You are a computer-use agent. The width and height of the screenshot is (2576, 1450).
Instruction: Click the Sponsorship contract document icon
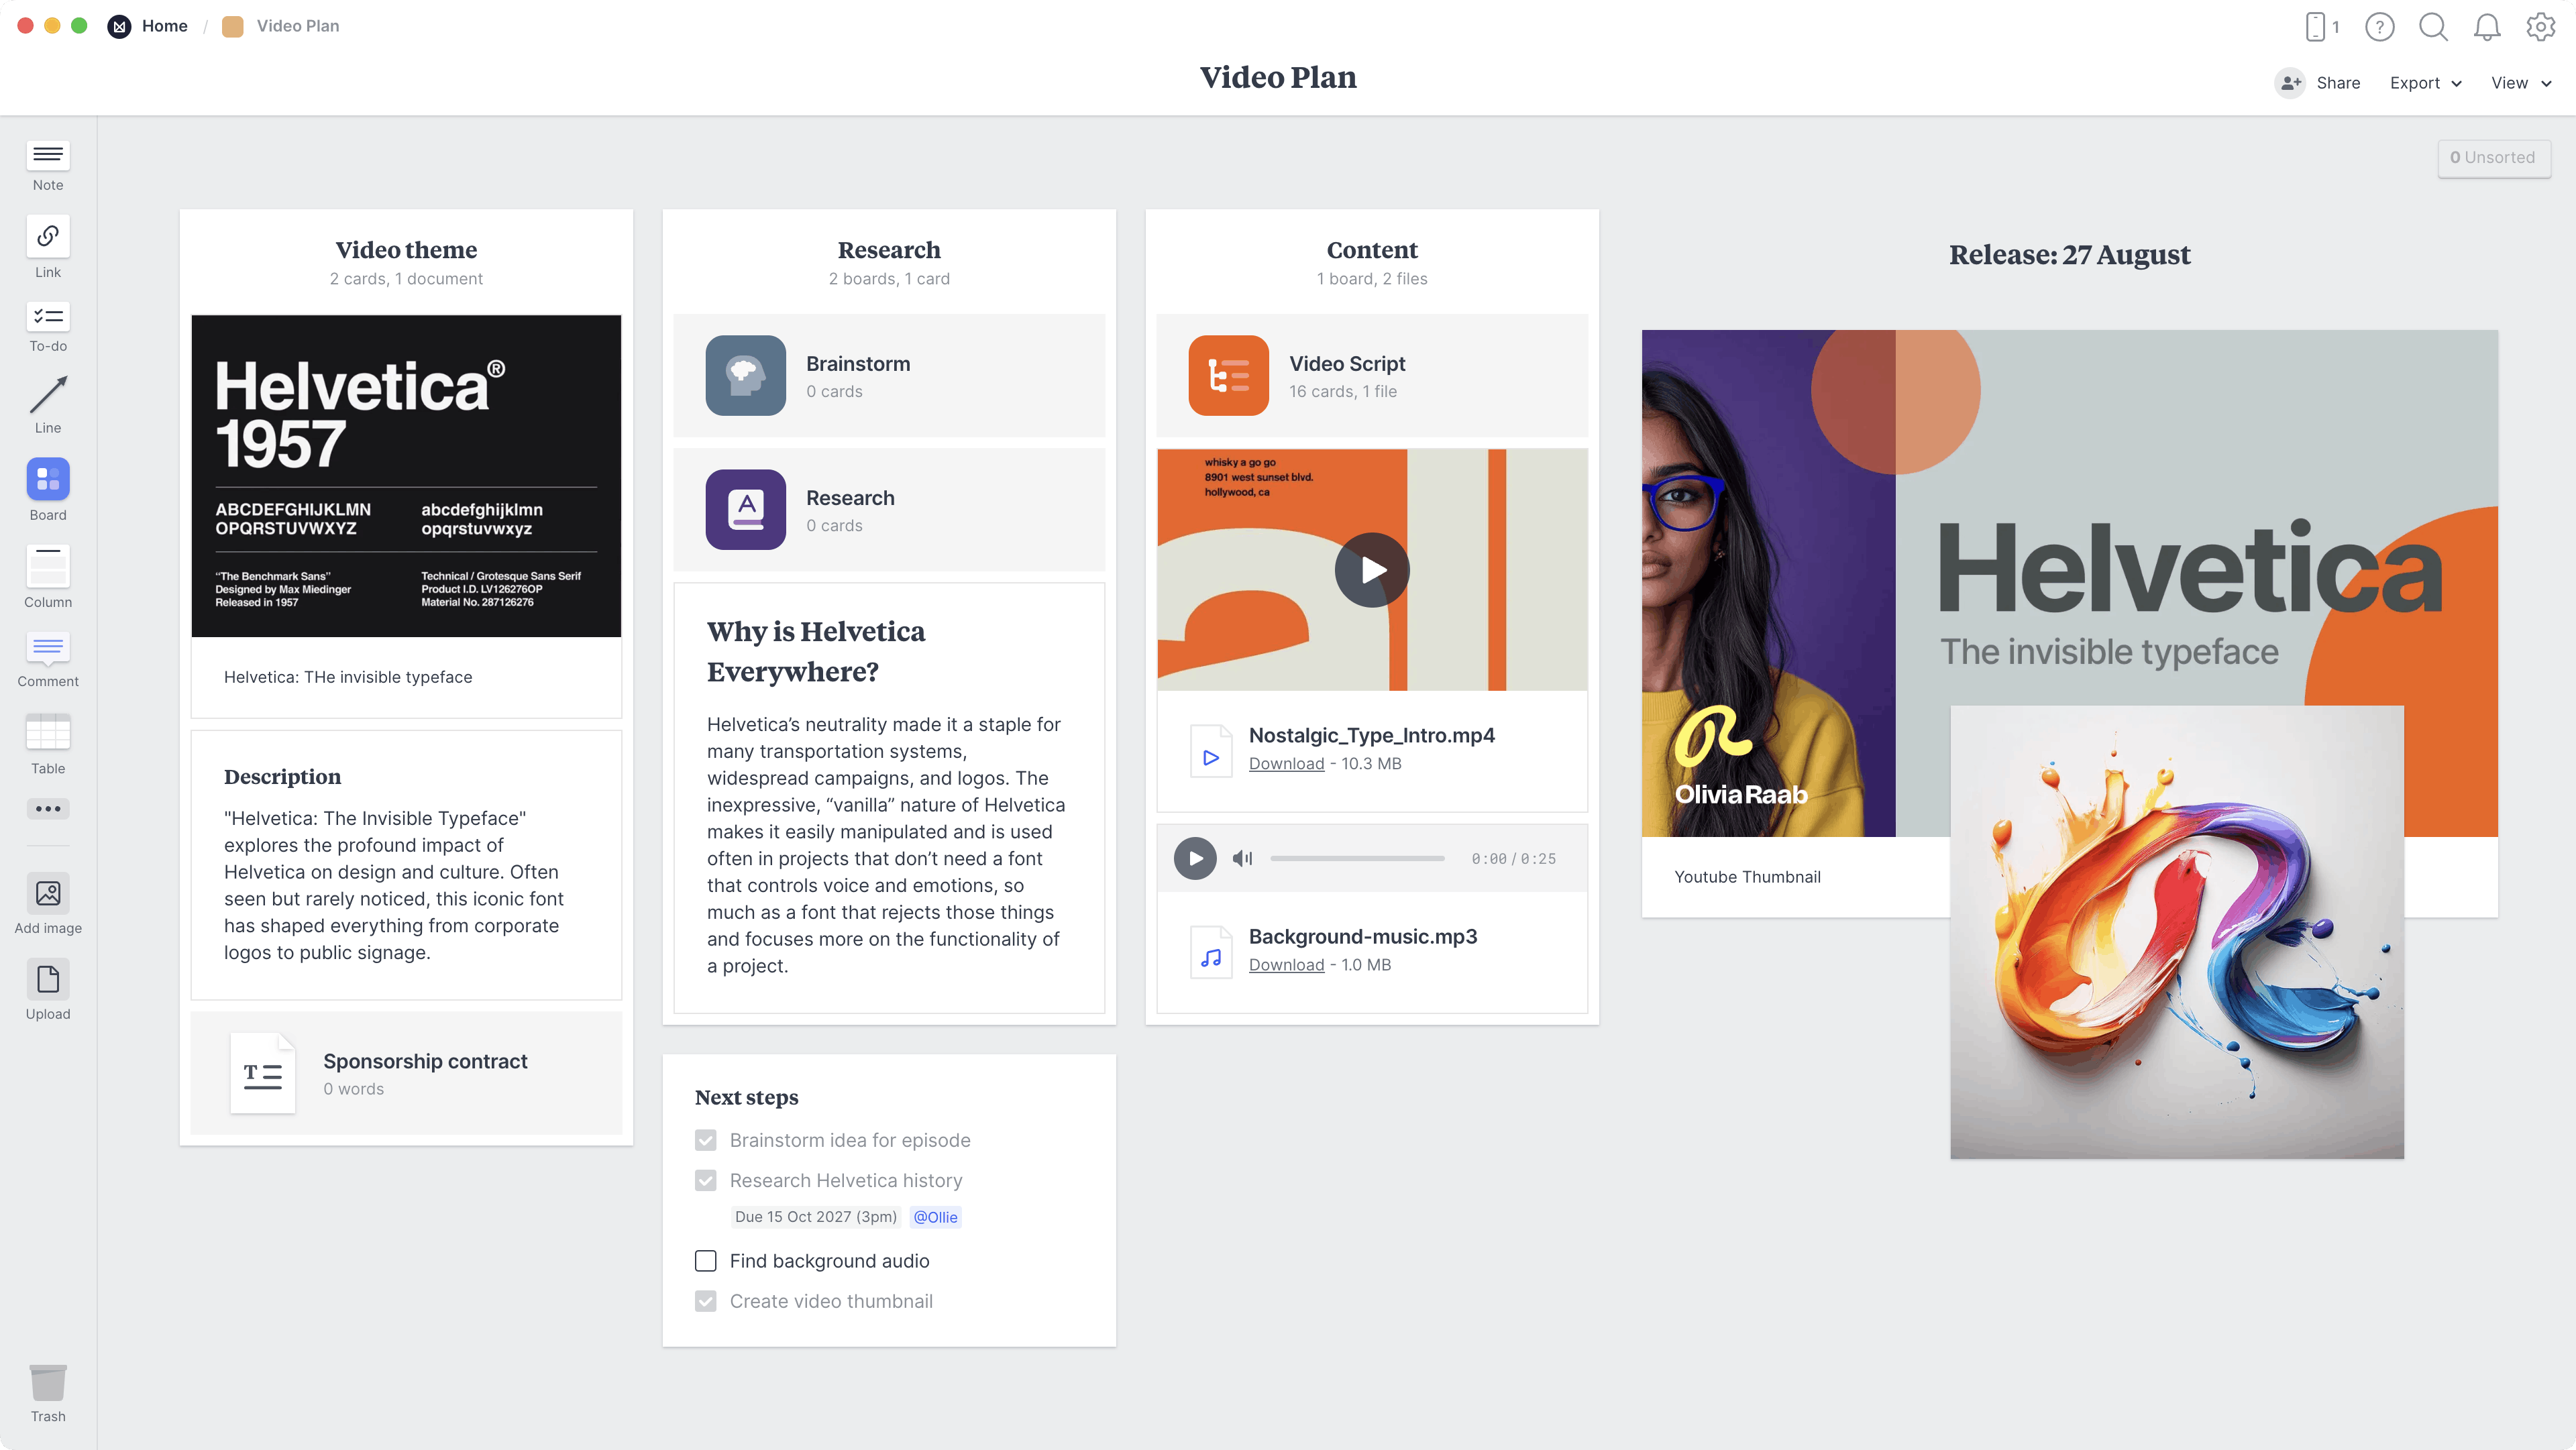click(x=262, y=1073)
